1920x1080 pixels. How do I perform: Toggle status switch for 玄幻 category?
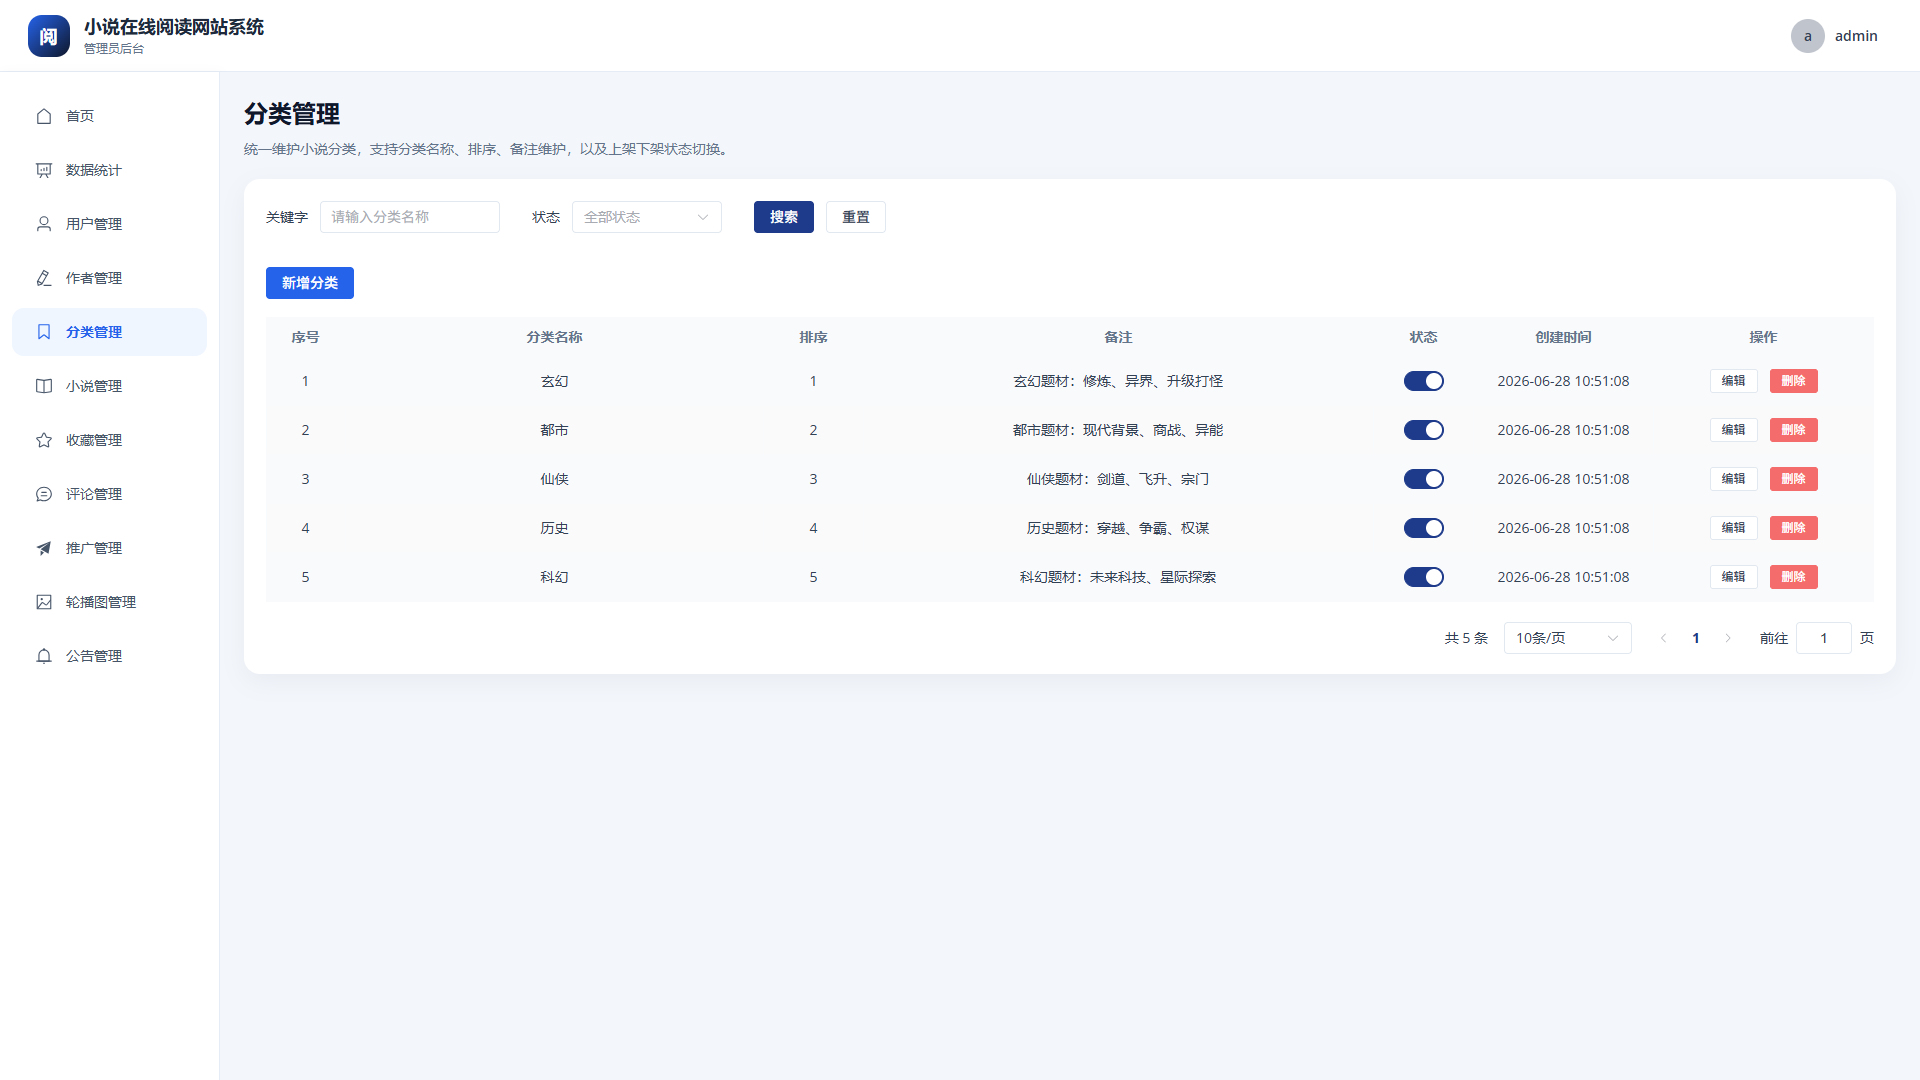[x=1423, y=381]
